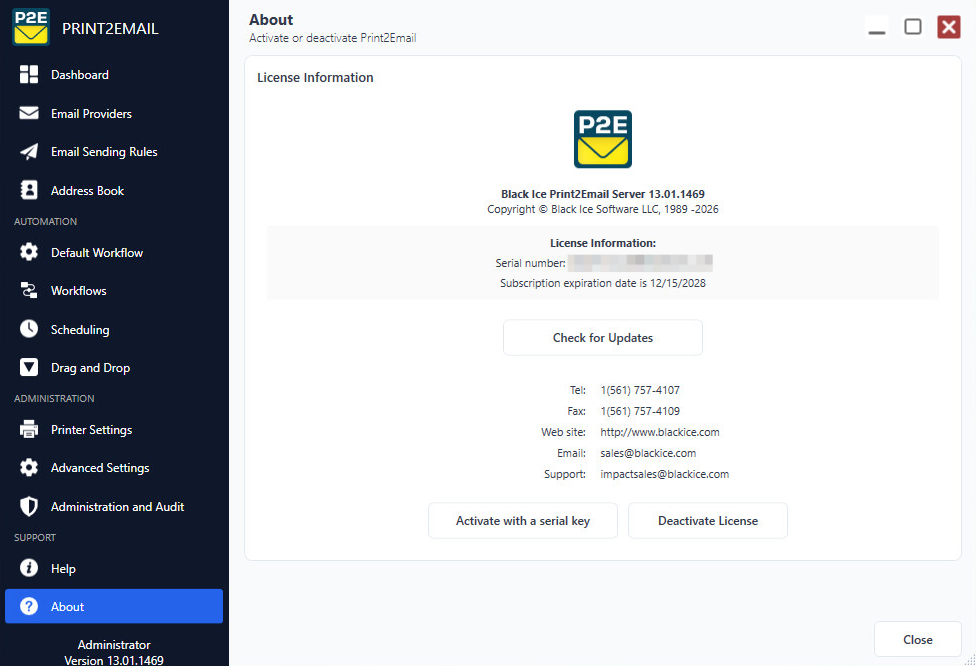Click Check for Updates button

click(x=603, y=337)
